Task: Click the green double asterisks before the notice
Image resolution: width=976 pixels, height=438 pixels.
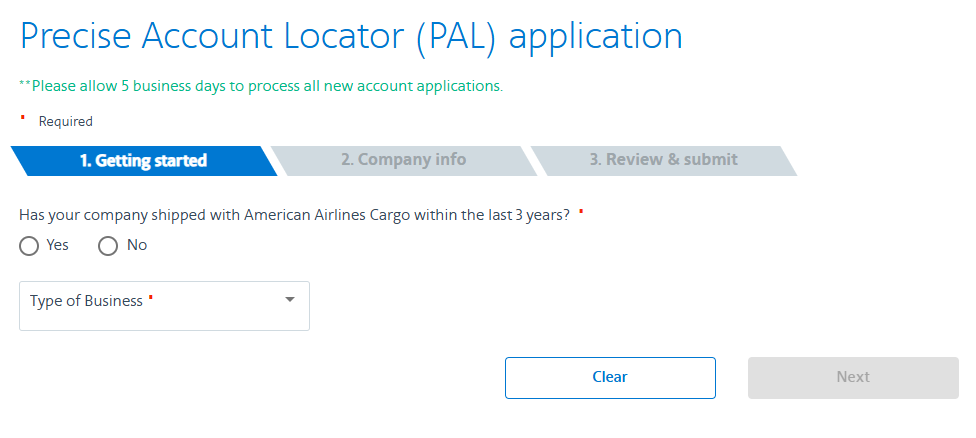Action: click(25, 85)
